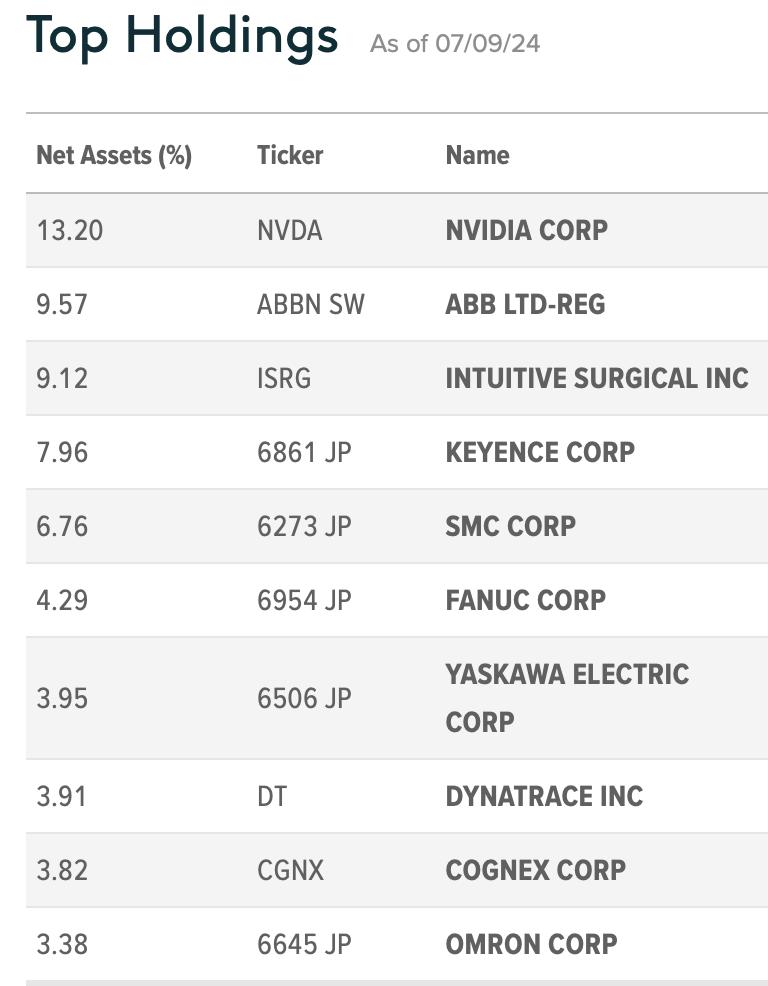
Task: Select ABB LTD-REG company name
Action: pos(525,304)
